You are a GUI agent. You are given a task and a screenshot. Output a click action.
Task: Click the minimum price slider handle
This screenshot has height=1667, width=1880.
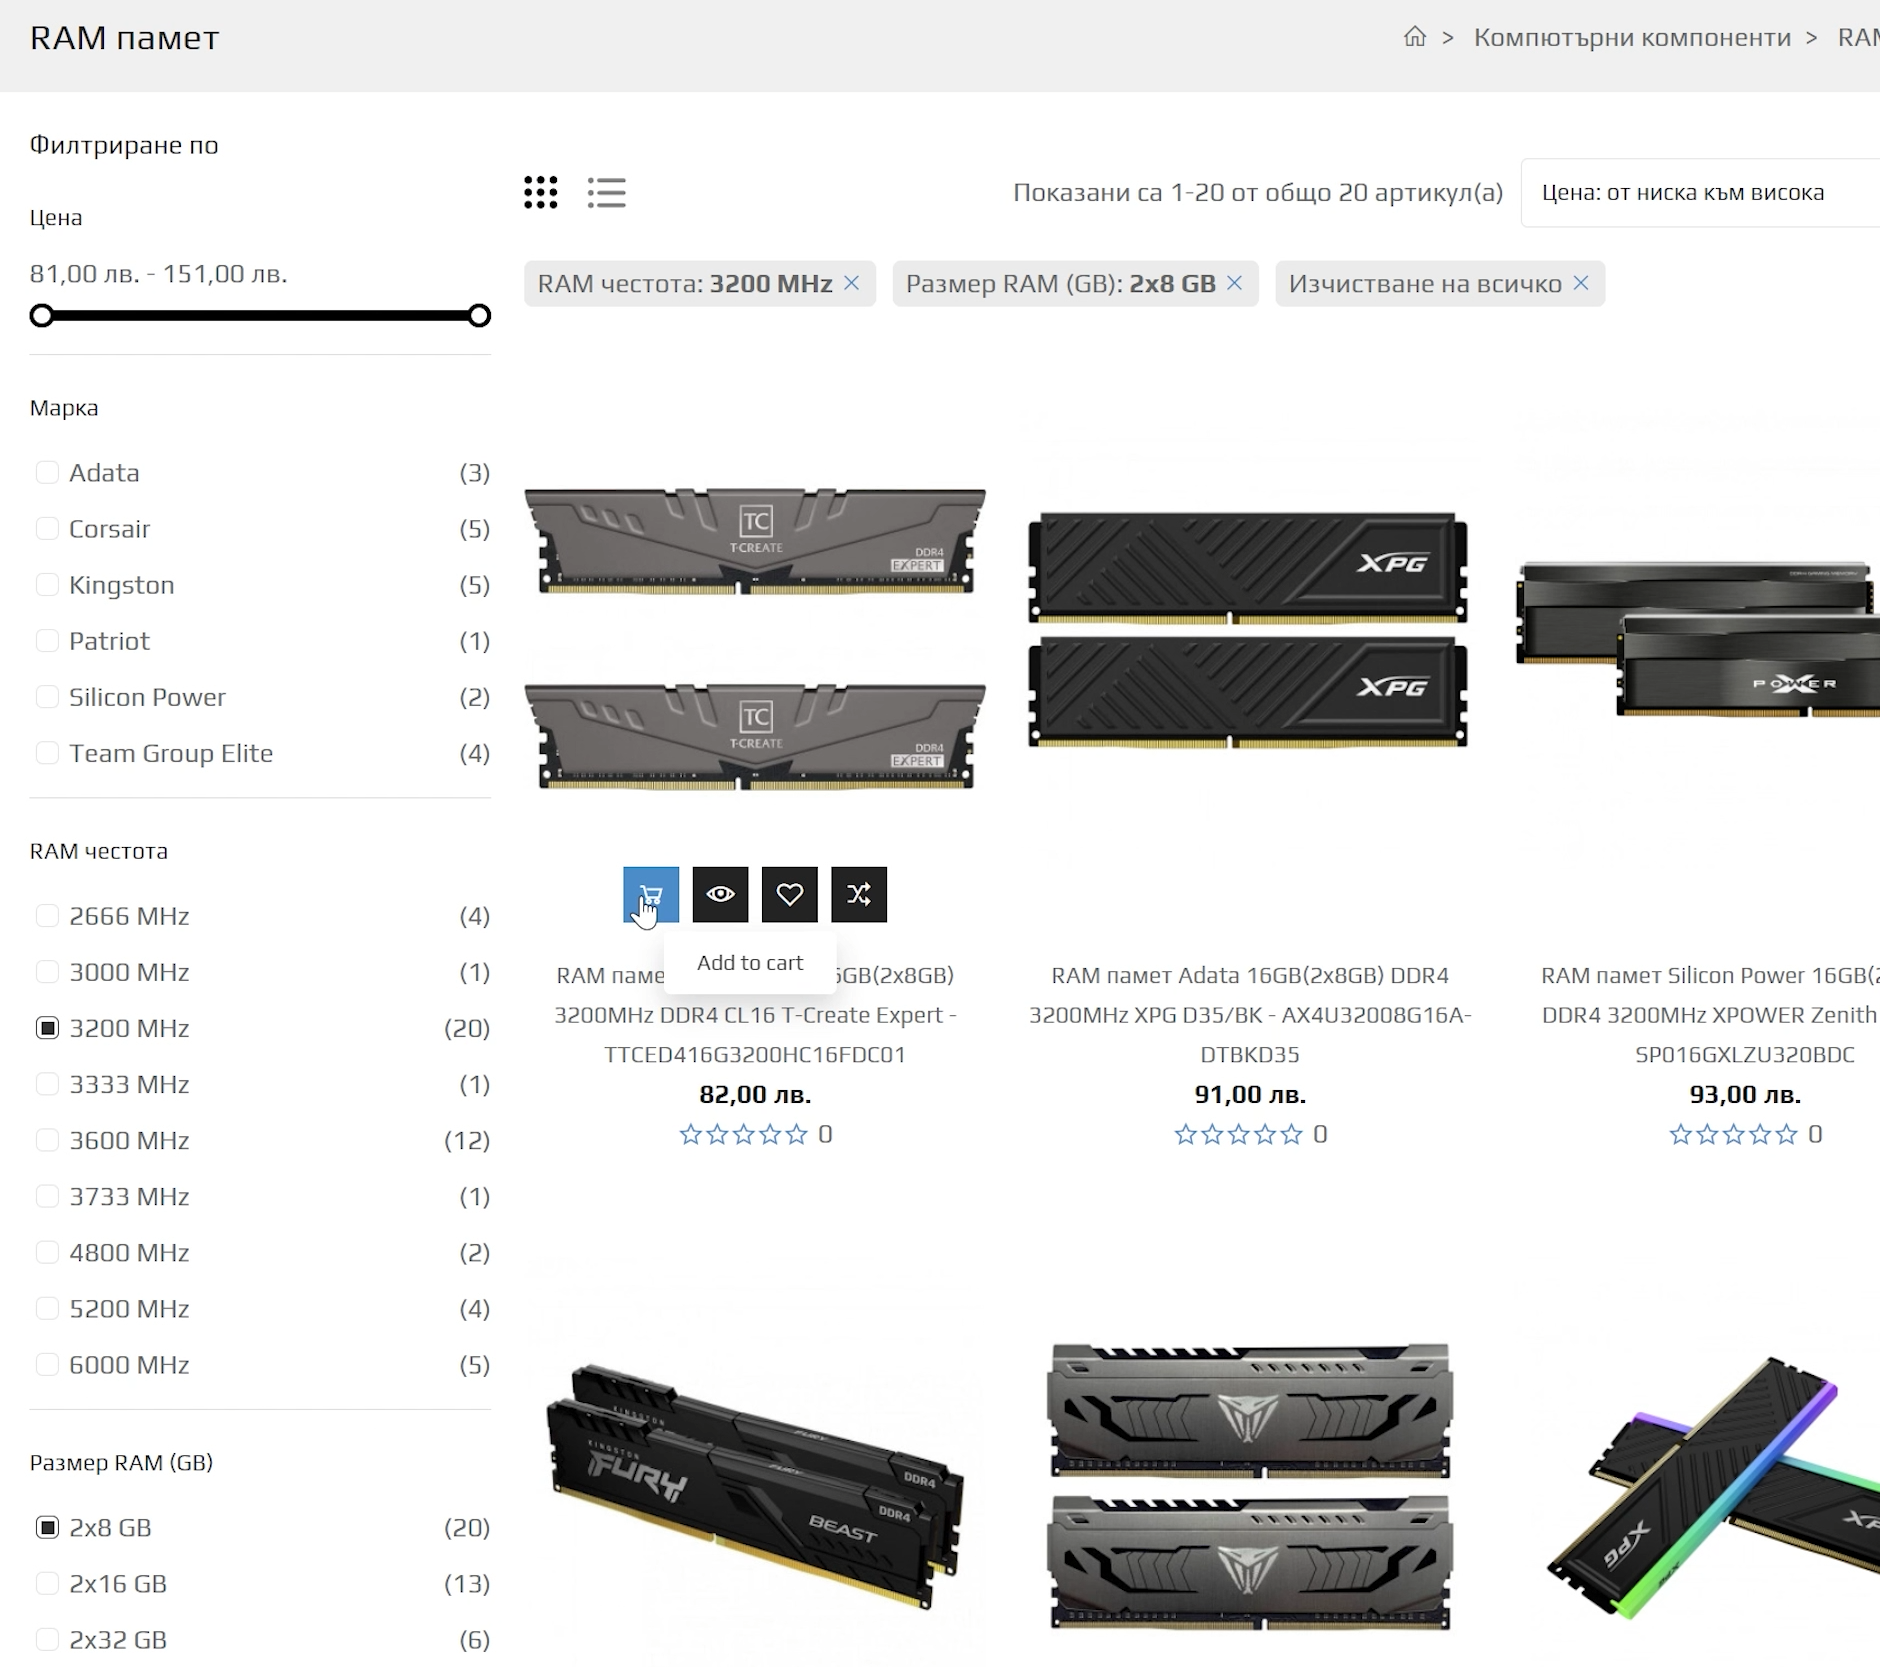[41, 316]
